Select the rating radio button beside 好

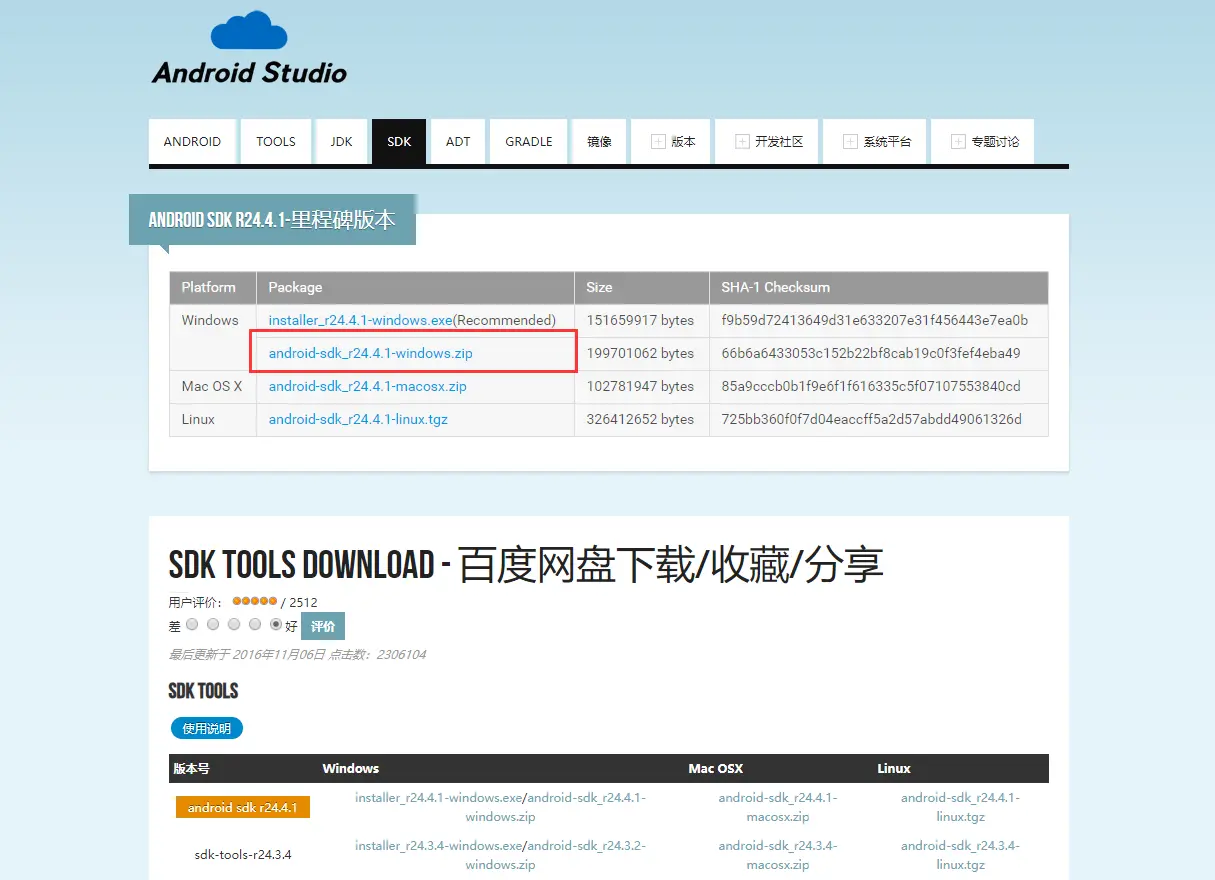(276, 624)
